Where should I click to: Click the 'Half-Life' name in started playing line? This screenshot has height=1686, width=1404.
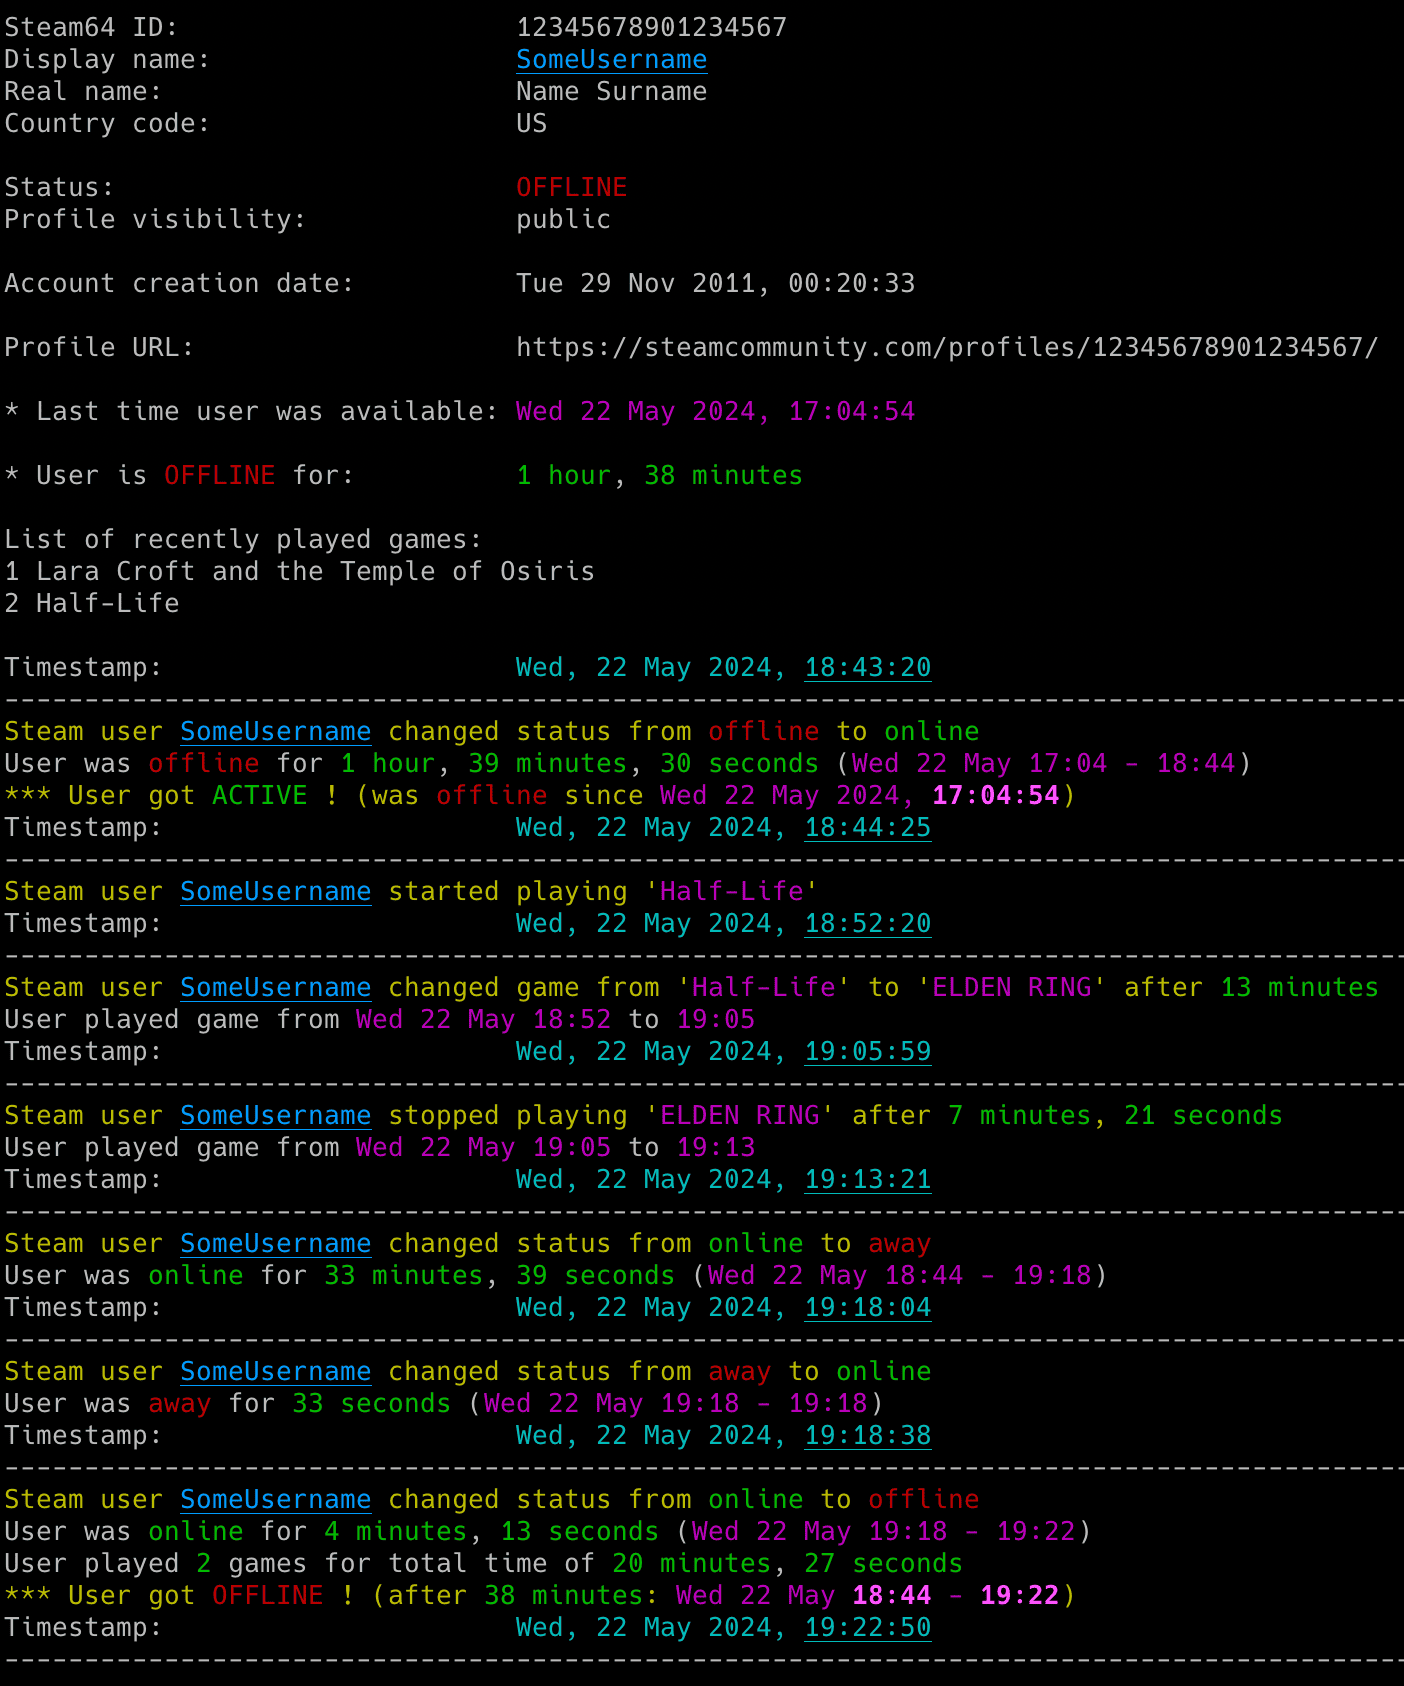click(731, 892)
